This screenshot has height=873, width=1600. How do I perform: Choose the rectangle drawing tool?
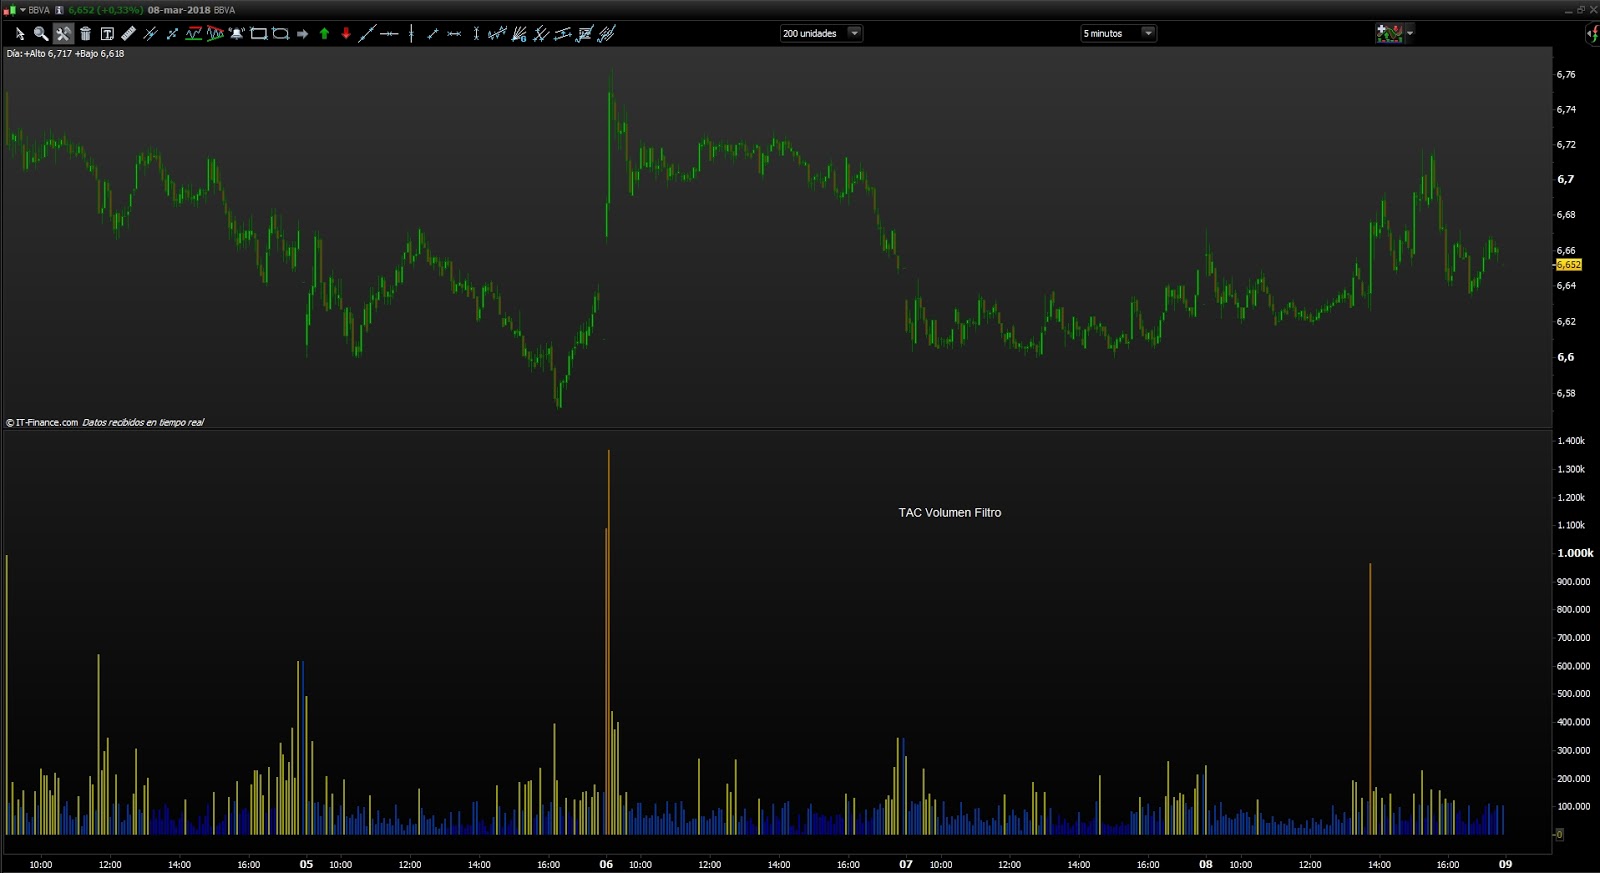point(259,34)
